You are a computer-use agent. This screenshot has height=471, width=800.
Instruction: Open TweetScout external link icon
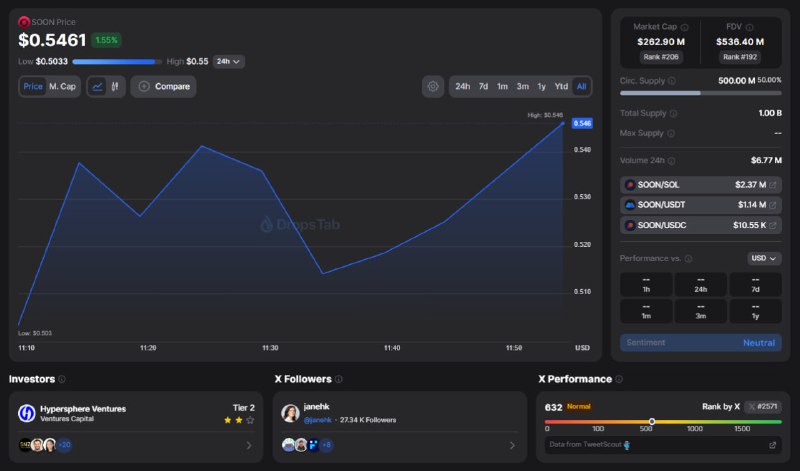[772, 445]
